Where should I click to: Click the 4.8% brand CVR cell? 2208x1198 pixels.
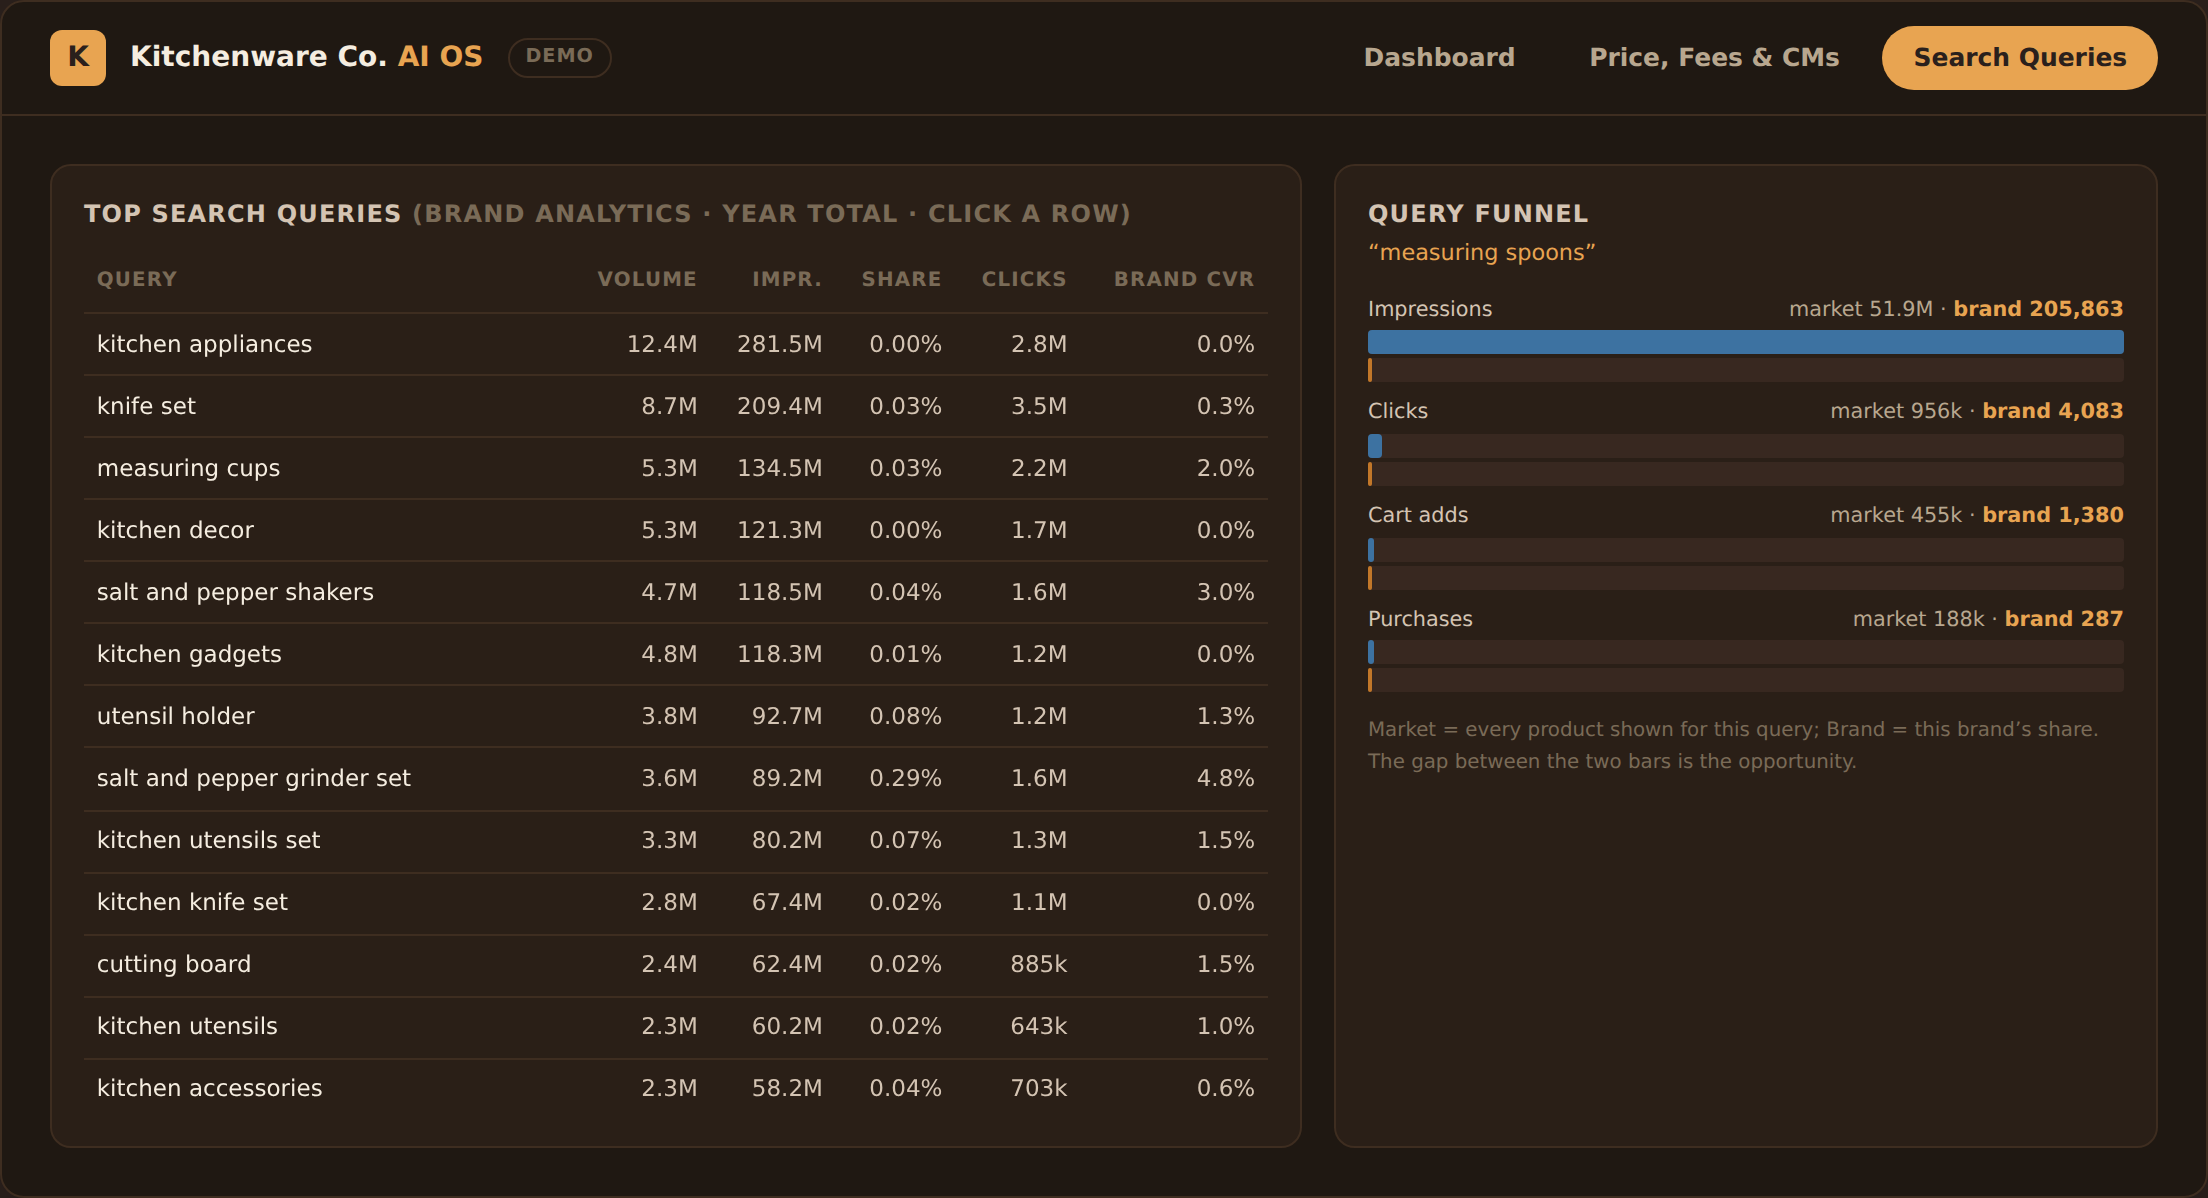pos(1226,778)
